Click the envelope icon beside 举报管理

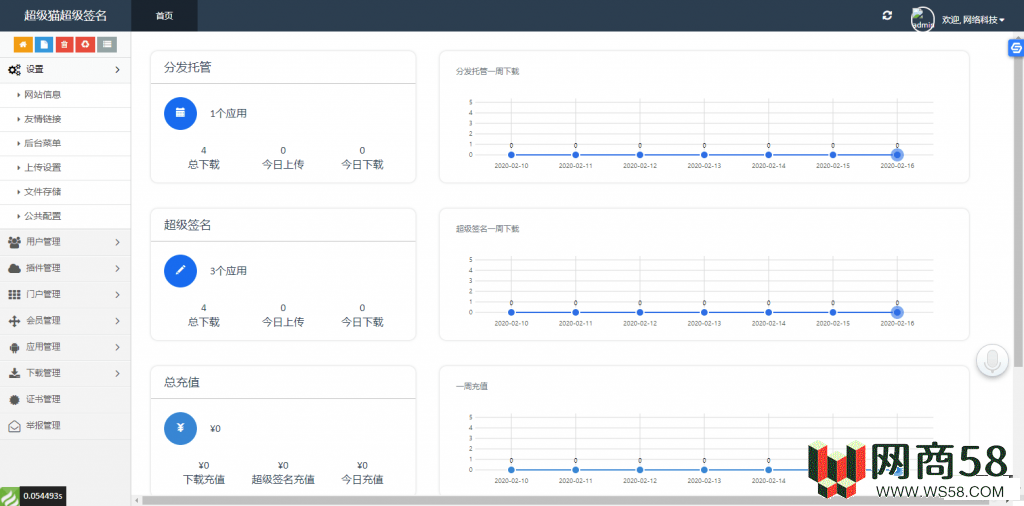pyautogui.click(x=14, y=426)
